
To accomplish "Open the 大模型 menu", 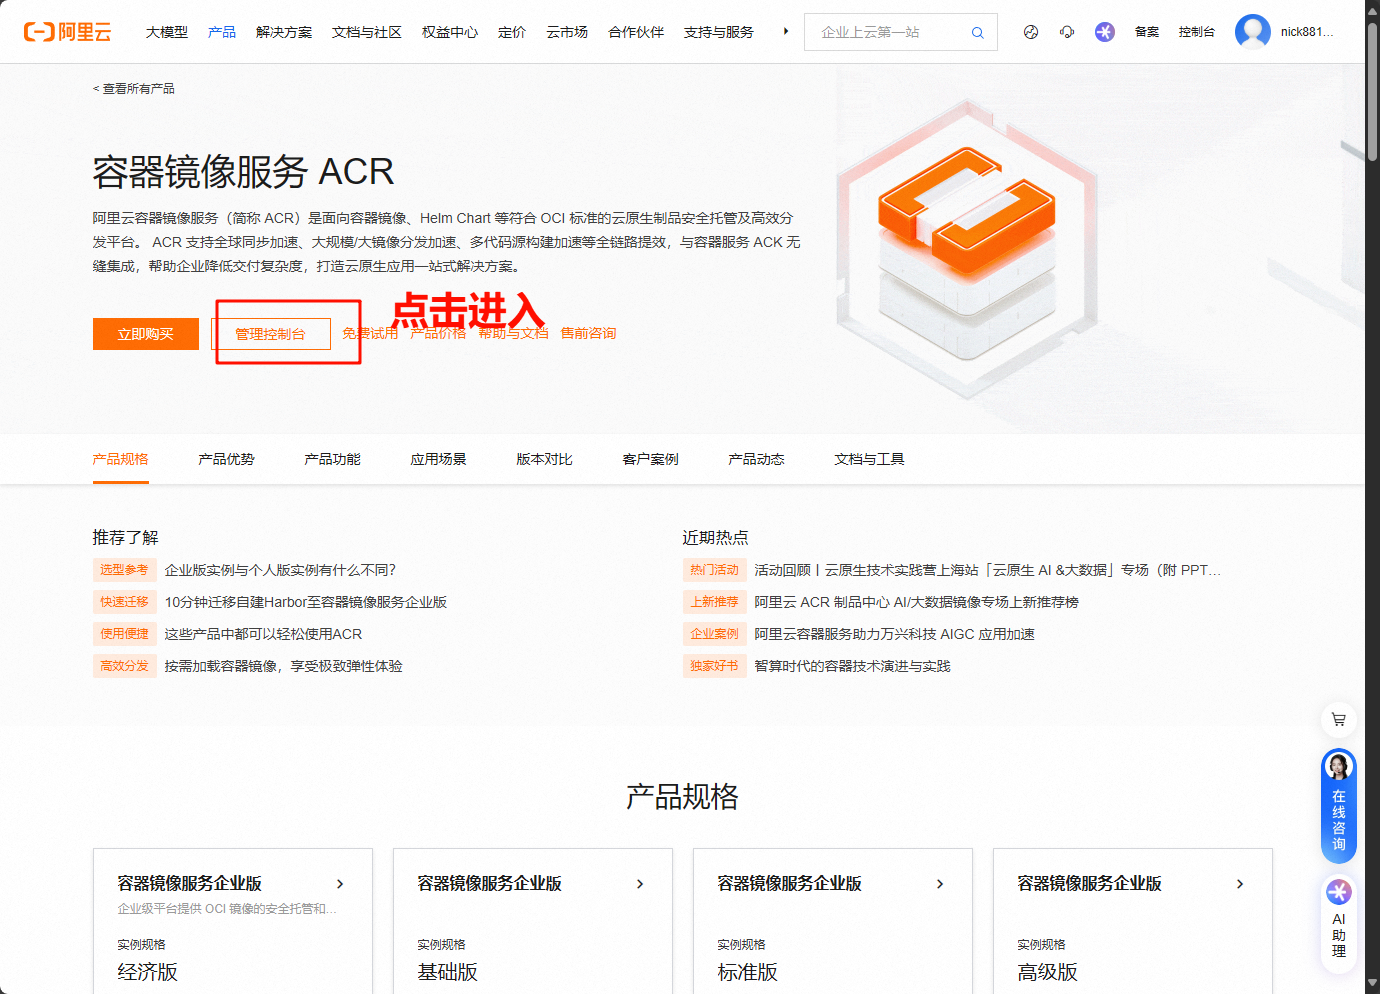I will click(x=167, y=32).
